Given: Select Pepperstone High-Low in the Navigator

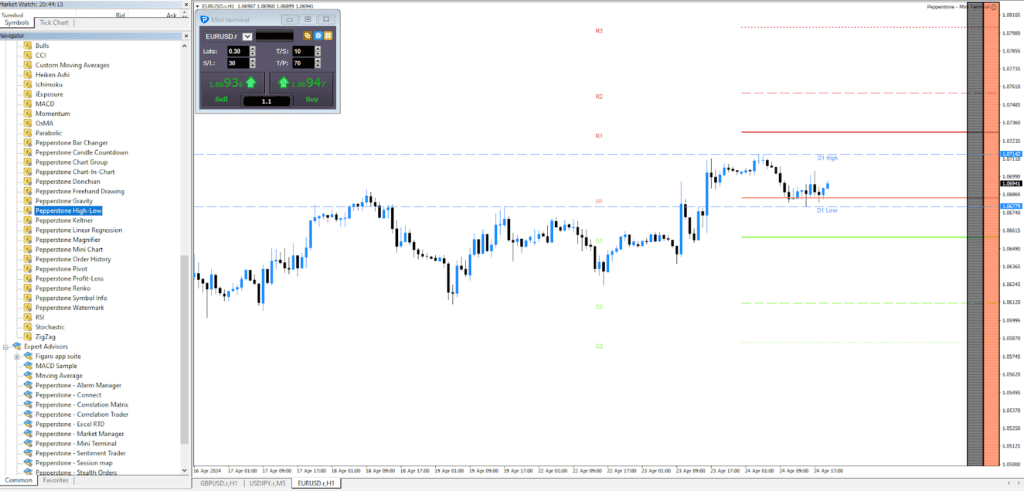Looking at the screenshot, I should pos(69,211).
